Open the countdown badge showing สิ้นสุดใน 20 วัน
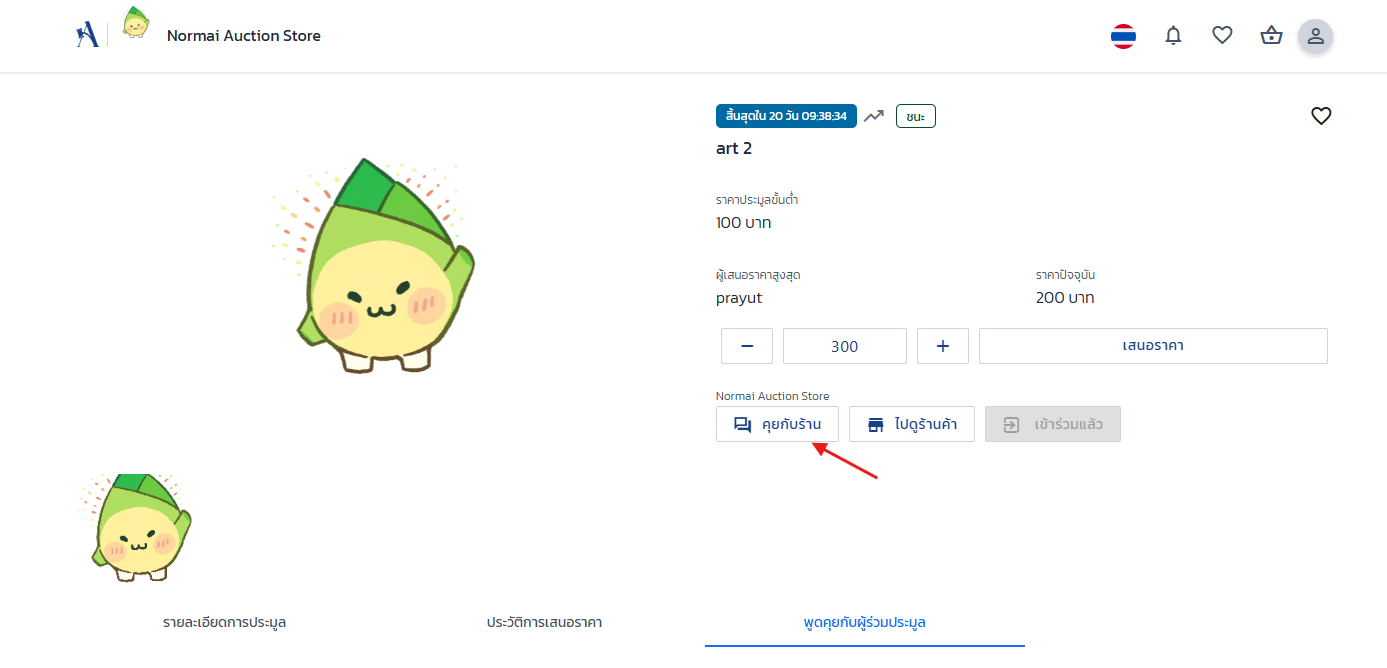This screenshot has width=1387, height=668. [x=786, y=116]
